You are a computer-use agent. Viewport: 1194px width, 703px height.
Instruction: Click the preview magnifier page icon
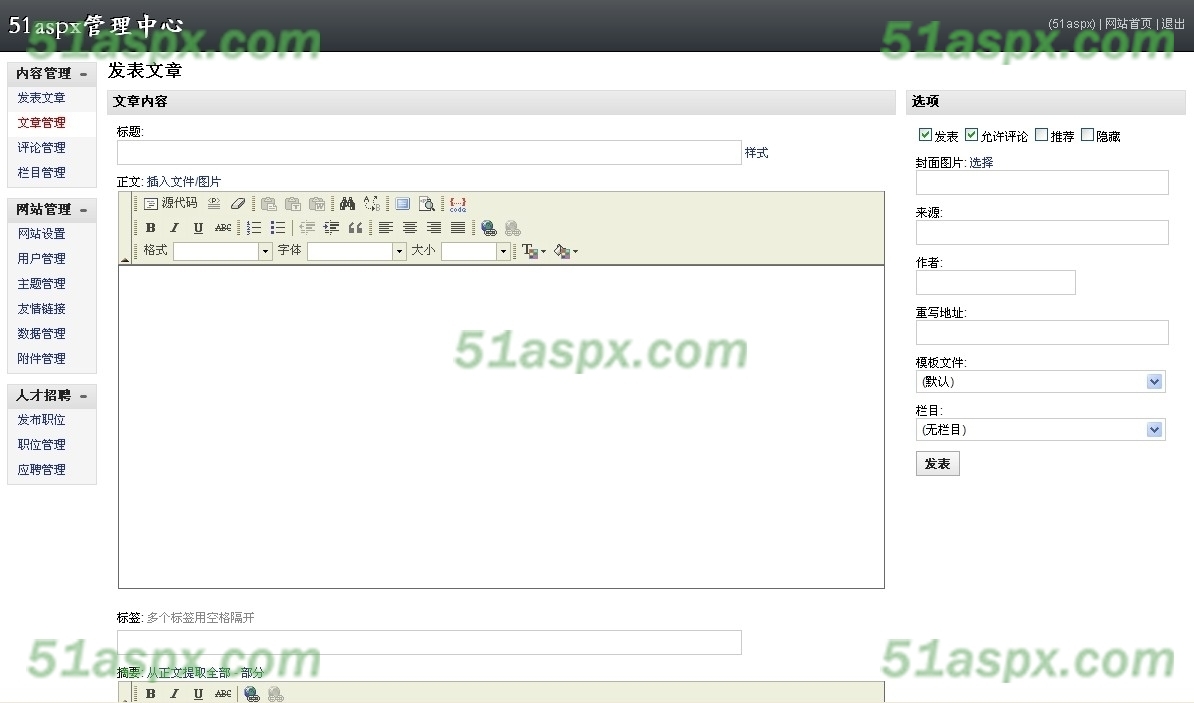[426, 203]
